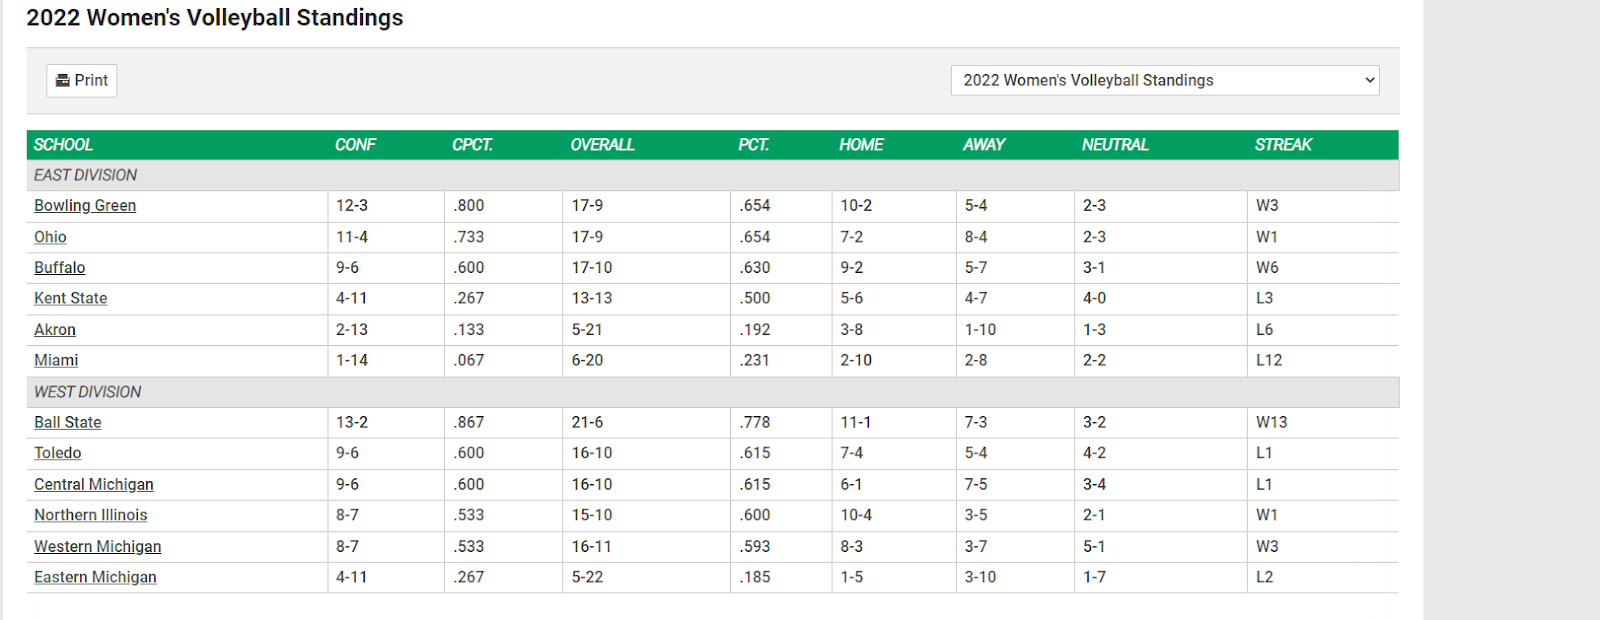Select the WEST DIVISION row label
Screen dimensions: 1600x620
(x=87, y=392)
